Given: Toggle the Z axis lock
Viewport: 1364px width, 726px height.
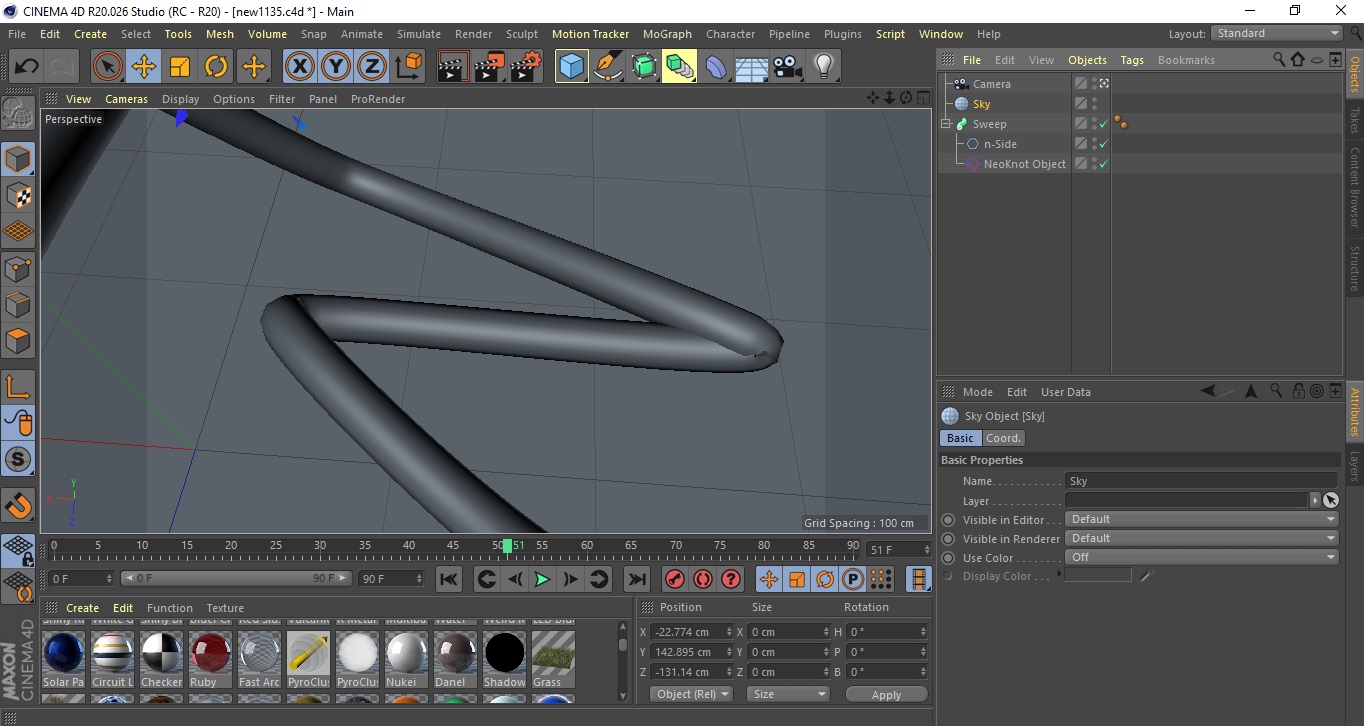Looking at the screenshot, I should coord(371,67).
